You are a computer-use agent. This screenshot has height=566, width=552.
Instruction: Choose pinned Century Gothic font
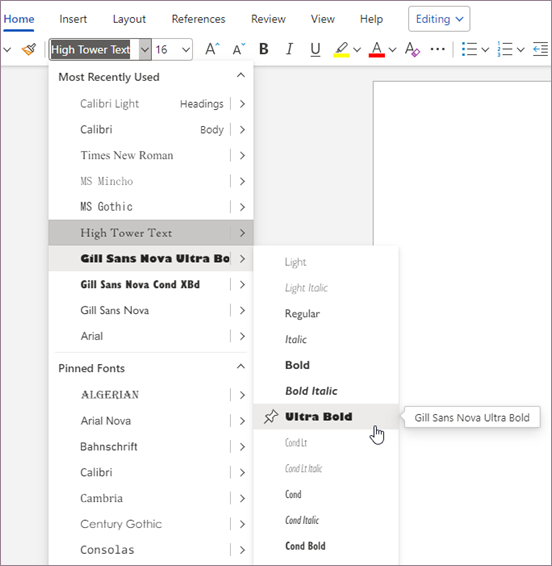(x=139, y=524)
